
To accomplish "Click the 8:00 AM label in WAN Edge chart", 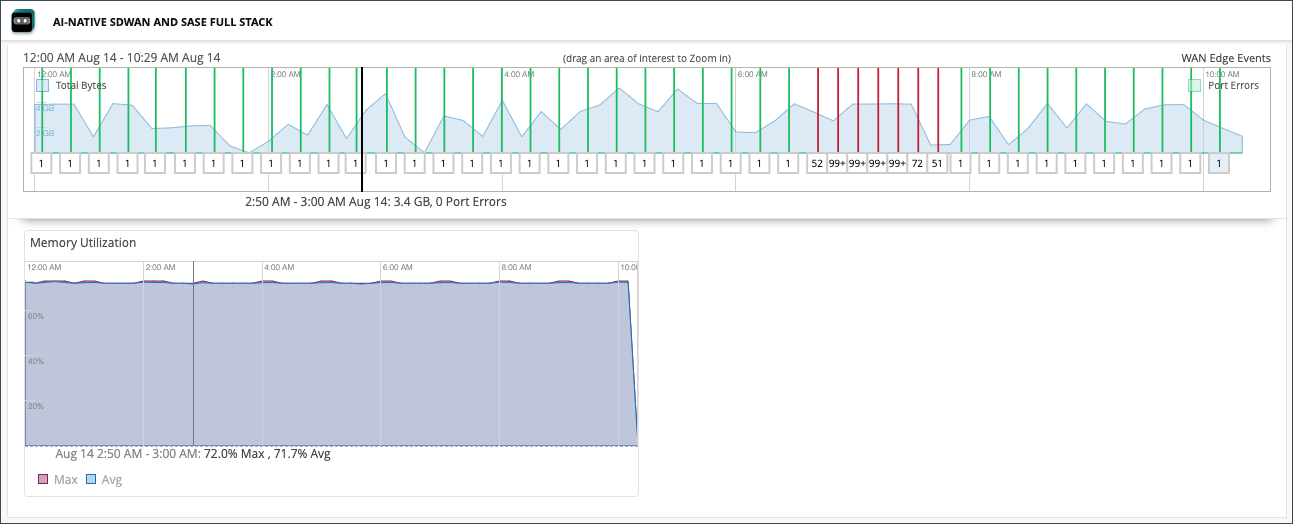I will pyautogui.click(x=987, y=74).
